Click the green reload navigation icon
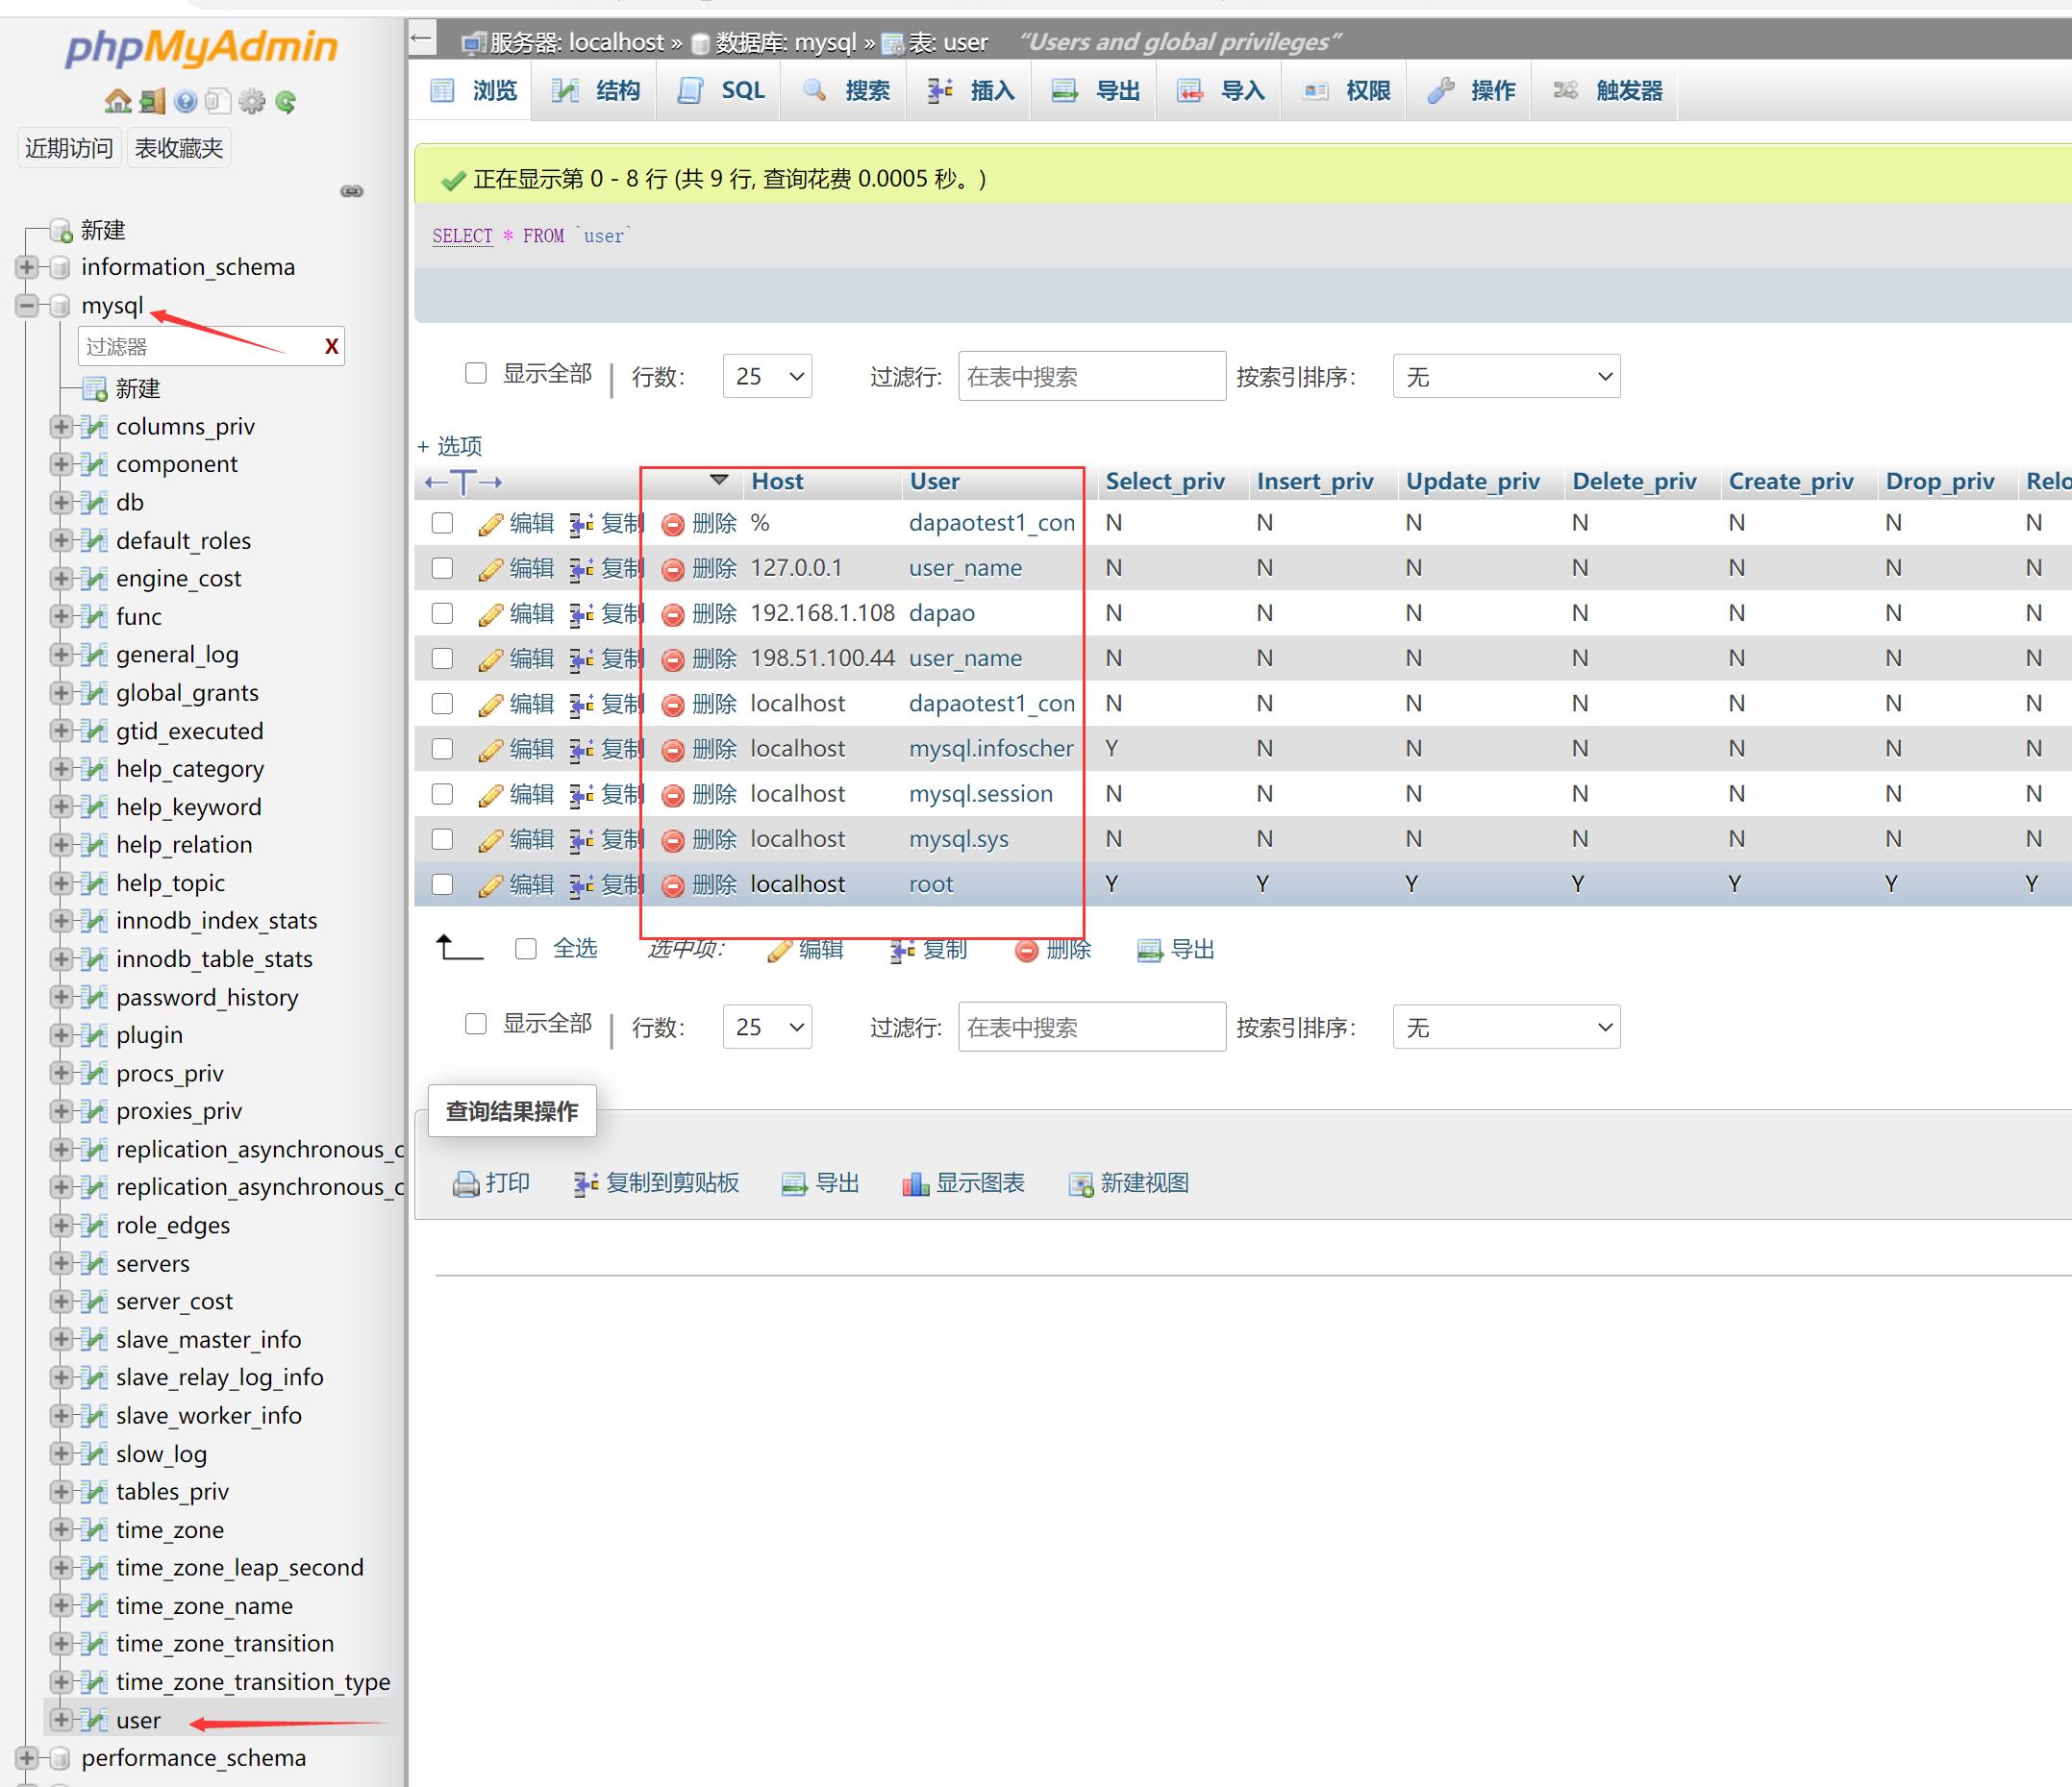Image resolution: width=2072 pixels, height=1787 pixels. click(x=286, y=101)
